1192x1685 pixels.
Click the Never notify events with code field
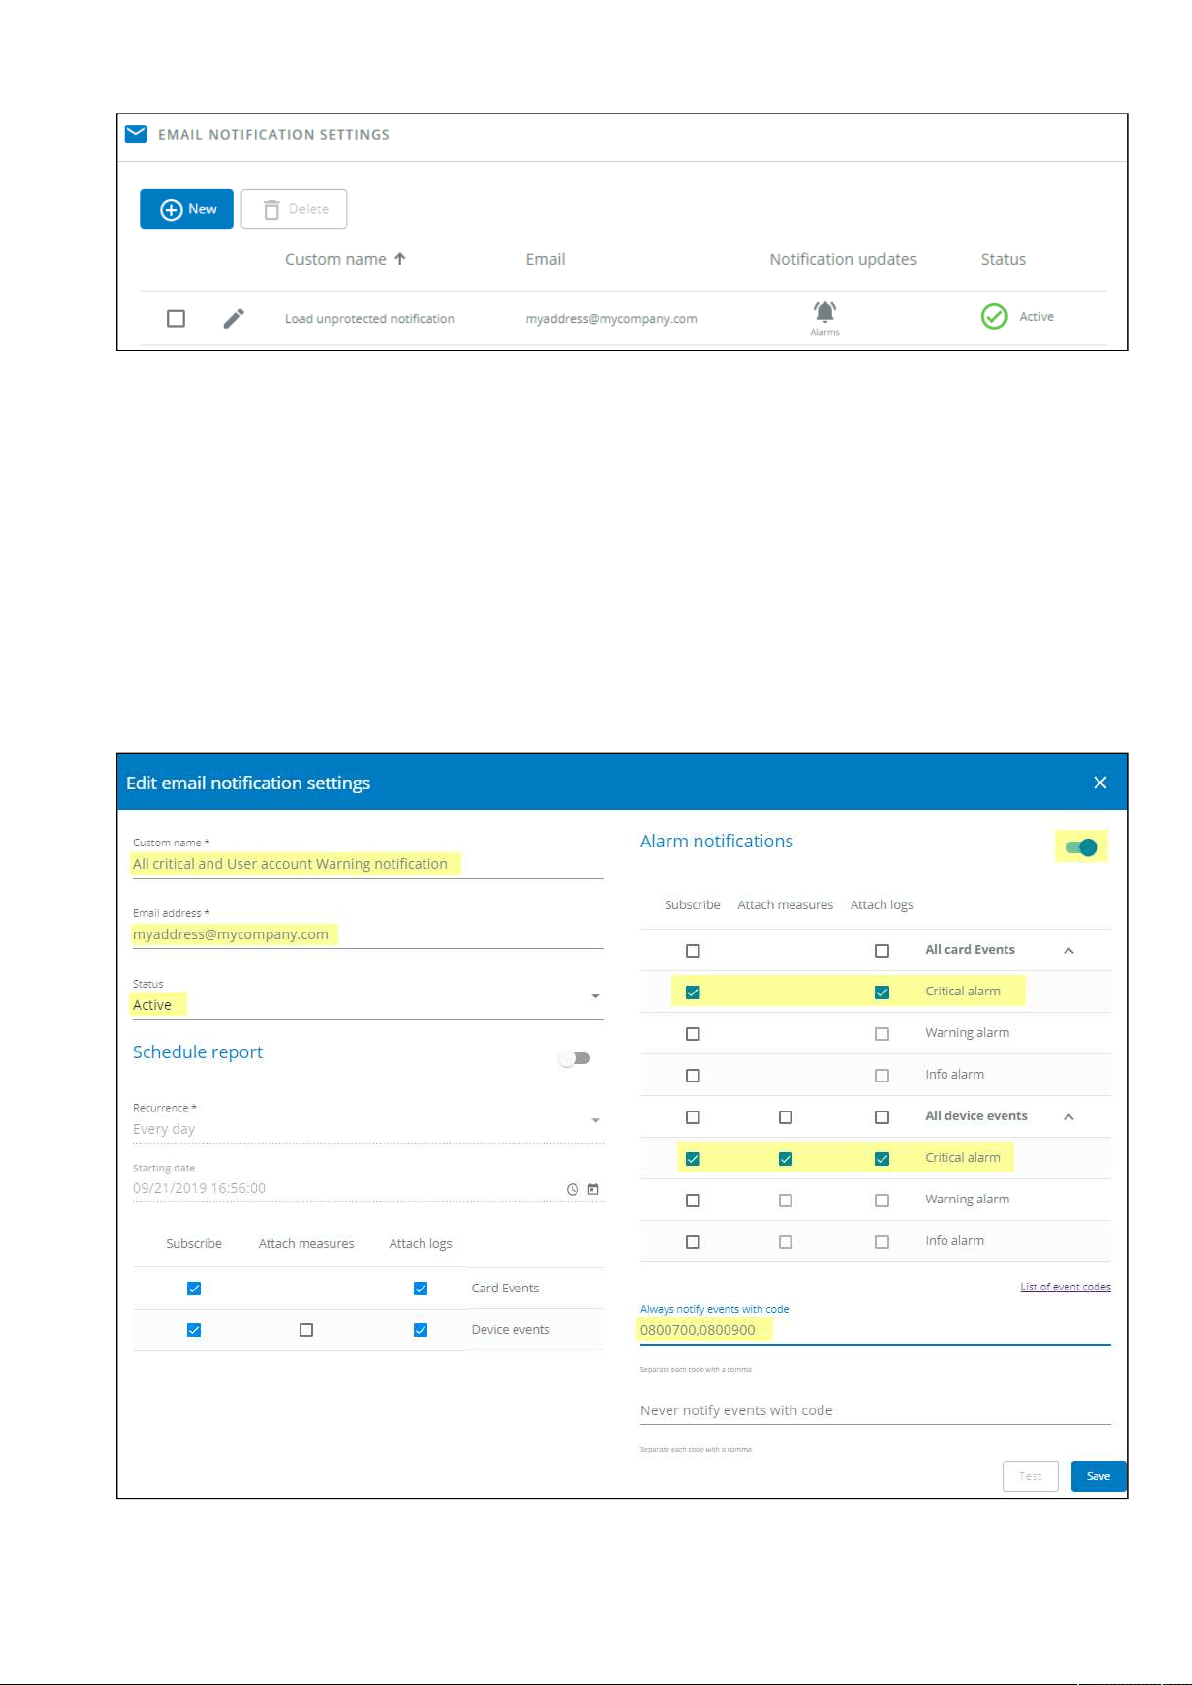pyautogui.click(x=875, y=1410)
